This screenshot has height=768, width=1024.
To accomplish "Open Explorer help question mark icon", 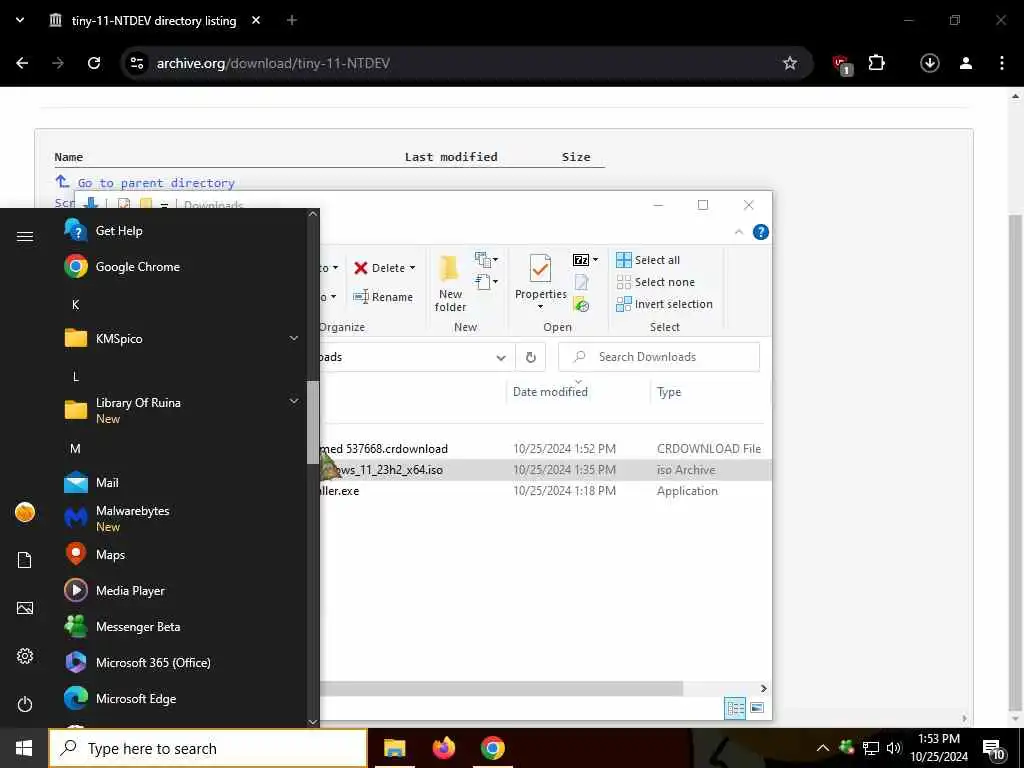I will (x=761, y=232).
